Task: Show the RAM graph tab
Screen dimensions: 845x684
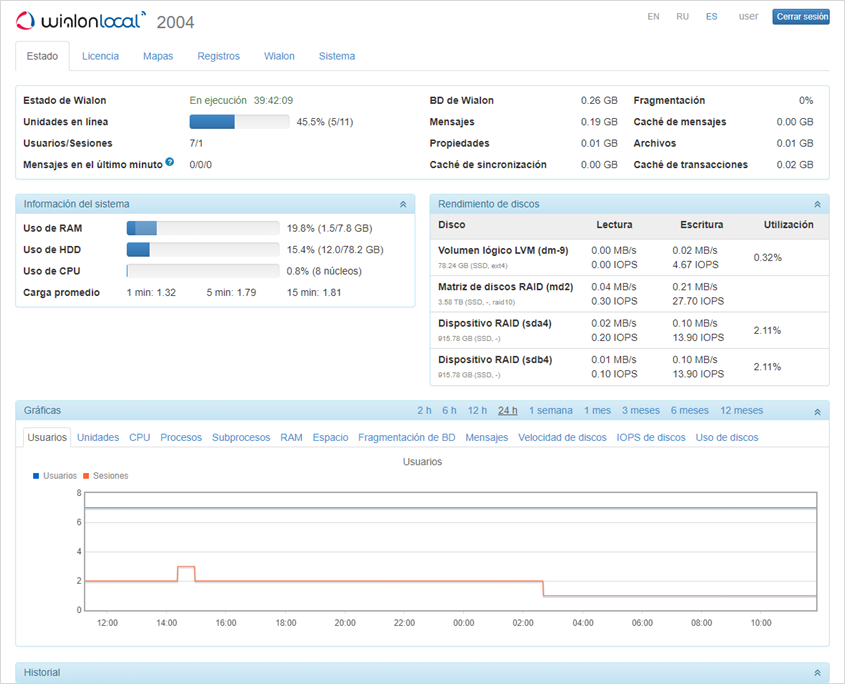Action: [x=291, y=438]
